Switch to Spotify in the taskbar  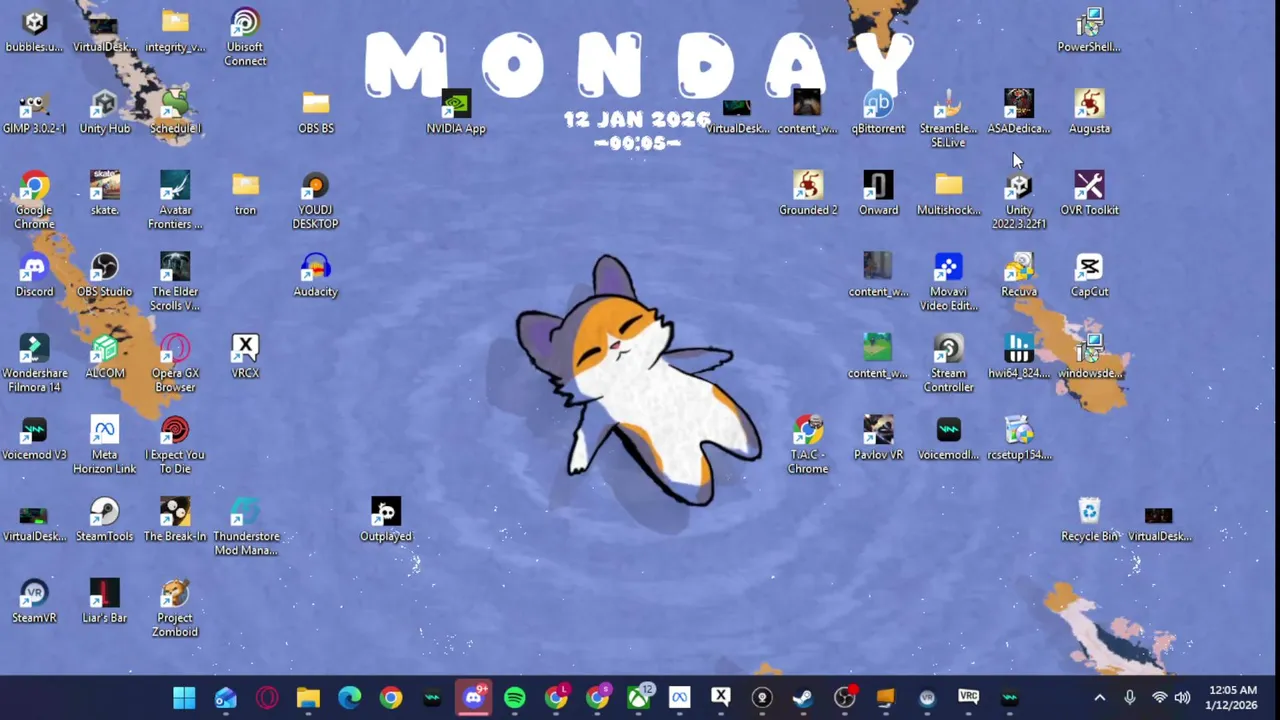[514, 697]
